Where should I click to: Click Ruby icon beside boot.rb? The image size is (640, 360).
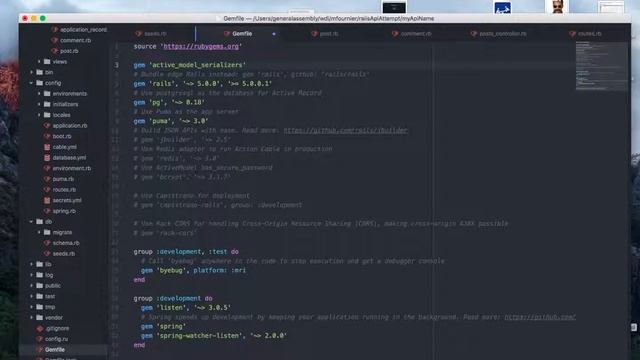tap(47, 136)
